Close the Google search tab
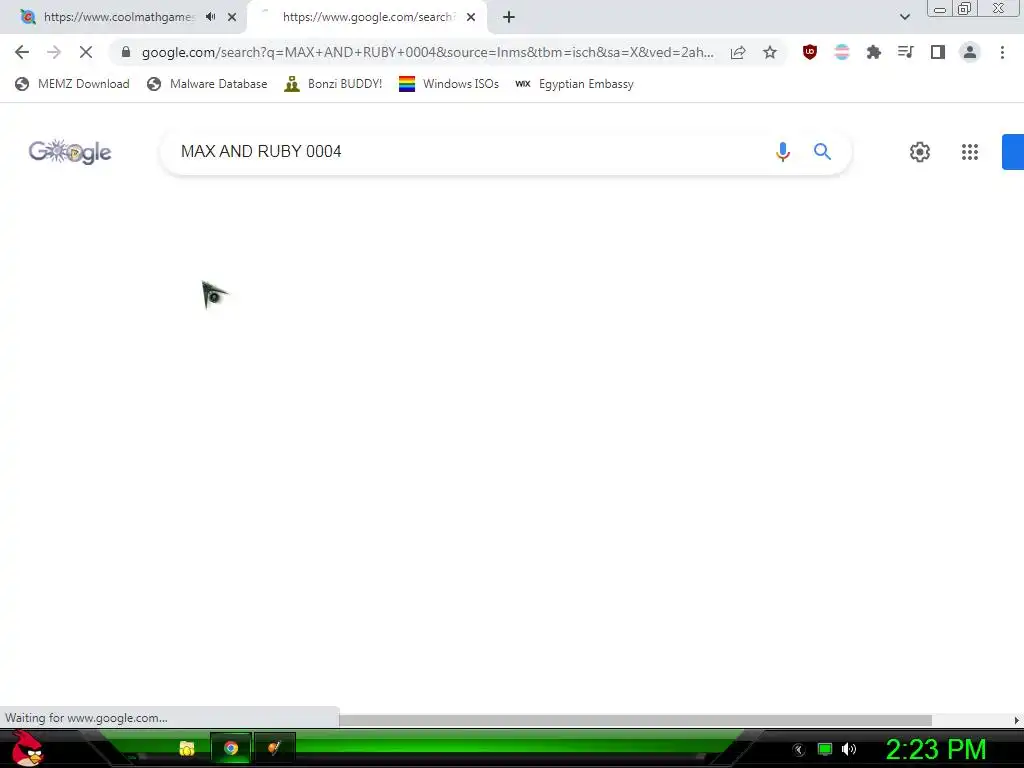Image resolution: width=1024 pixels, height=768 pixels. (x=471, y=17)
